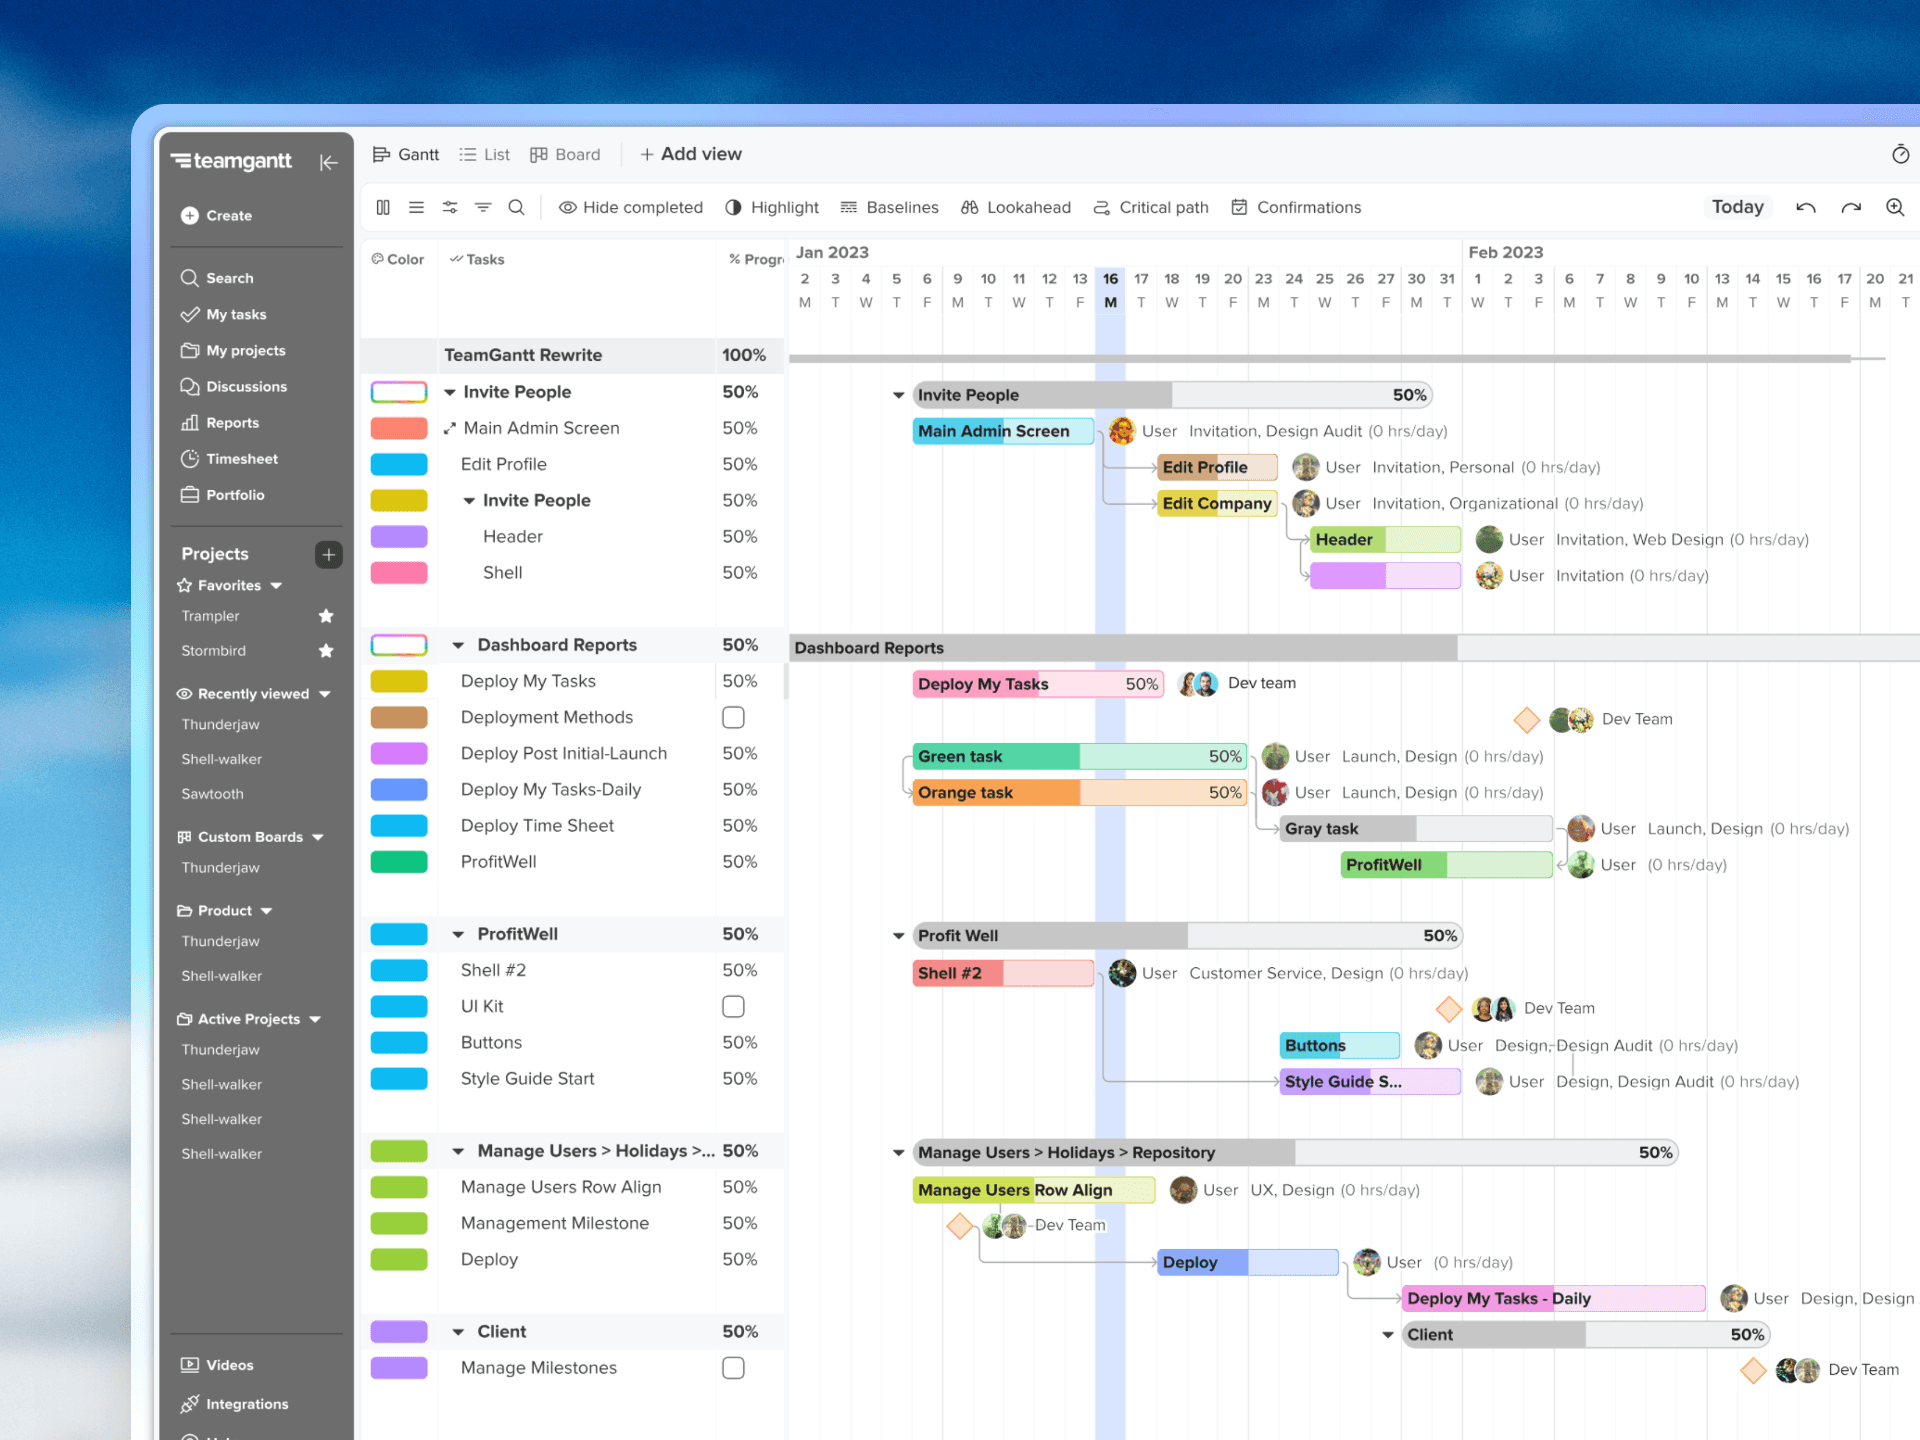1920x1440 pixels.
Task: Toggle Hide completed
Action: coord(630,207)
